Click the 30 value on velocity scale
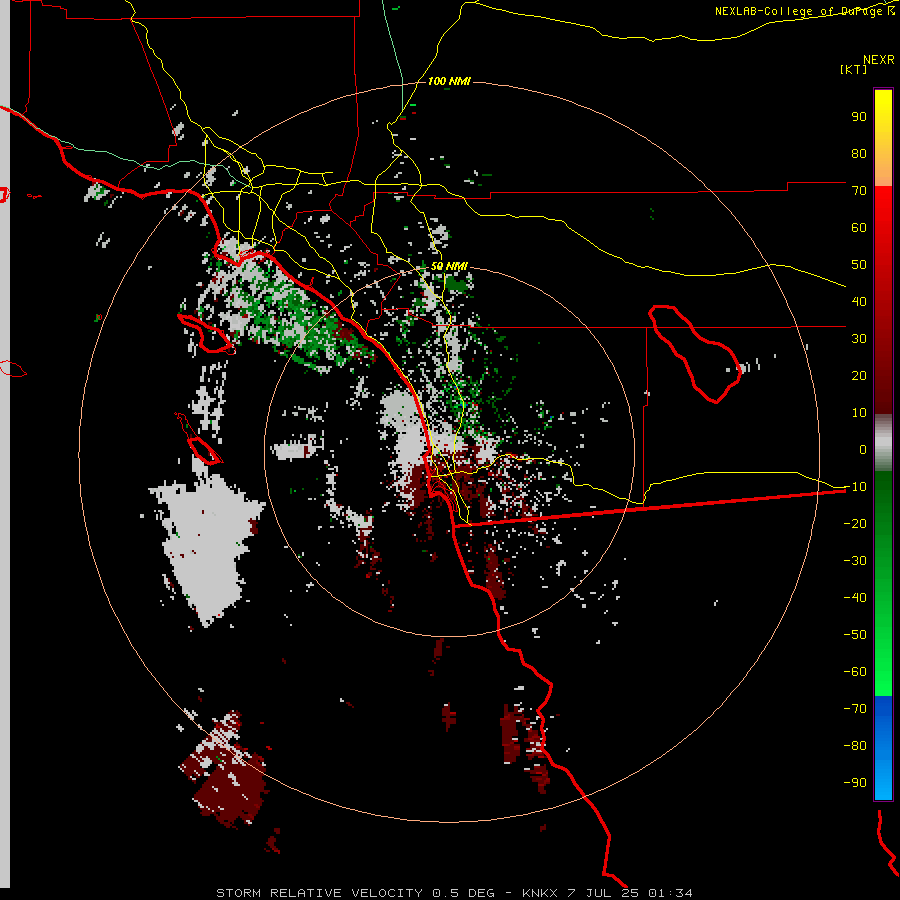900x900 pixels. pyautogui.click(x=859, y=339)
